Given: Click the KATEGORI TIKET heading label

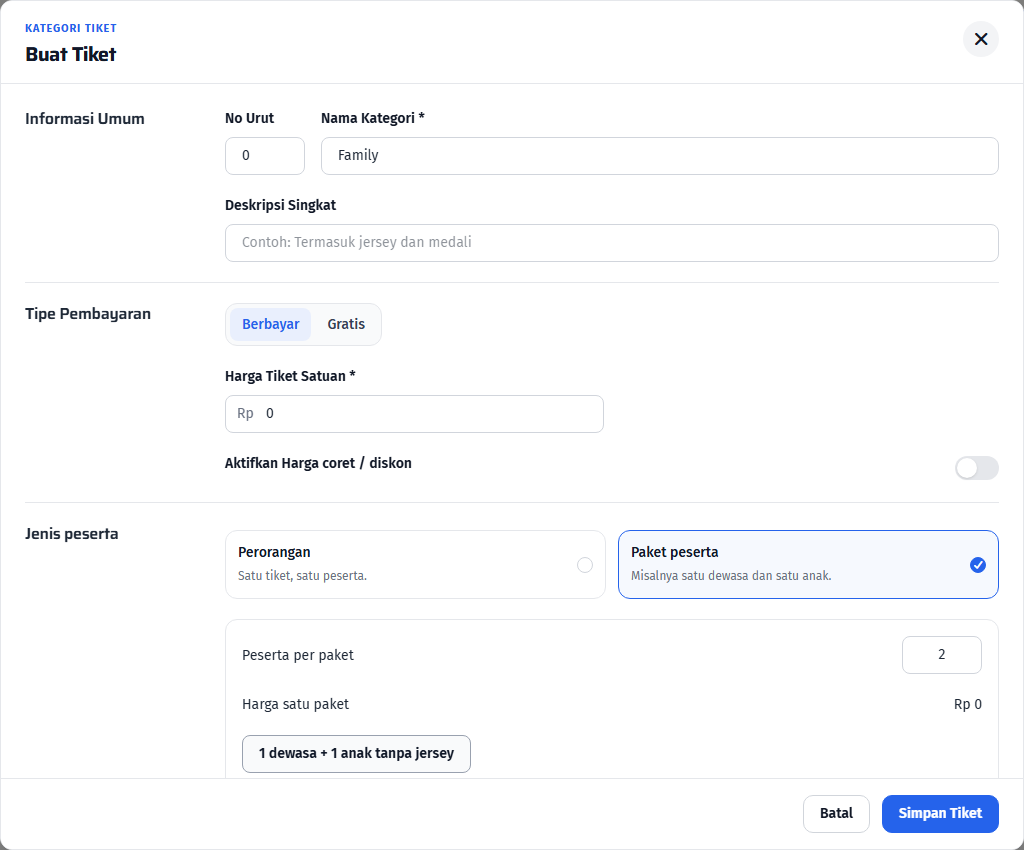Looking at the screenshot, I should pos(71,28).
